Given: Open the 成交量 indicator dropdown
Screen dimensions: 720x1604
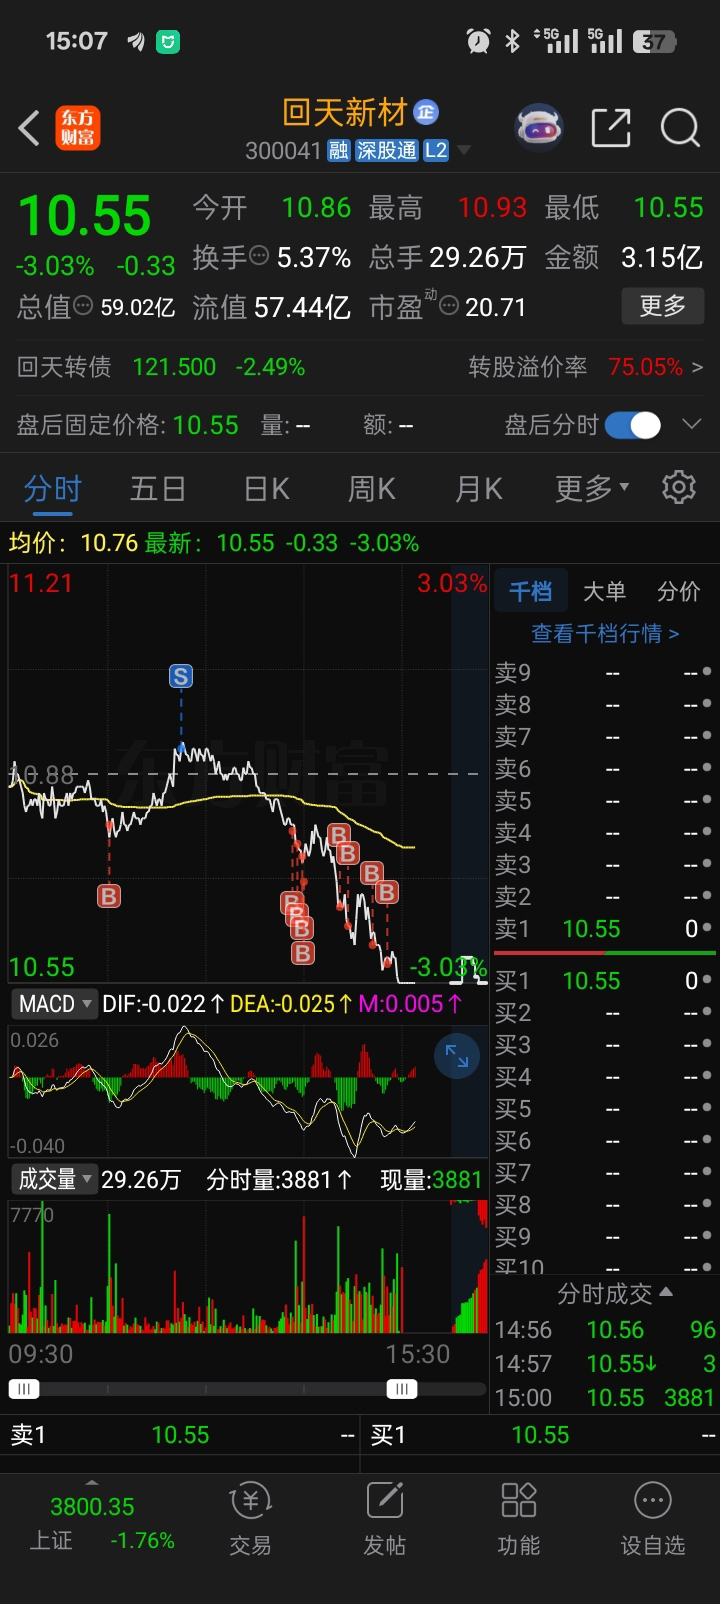Looking at the screenshot, I should 53,1179.
